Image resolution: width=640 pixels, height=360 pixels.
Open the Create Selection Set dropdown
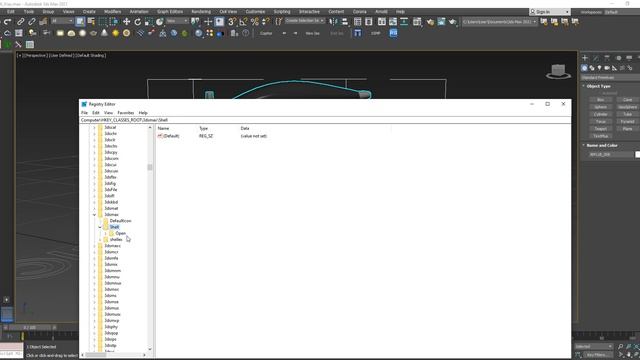click(x=304, y=21)
